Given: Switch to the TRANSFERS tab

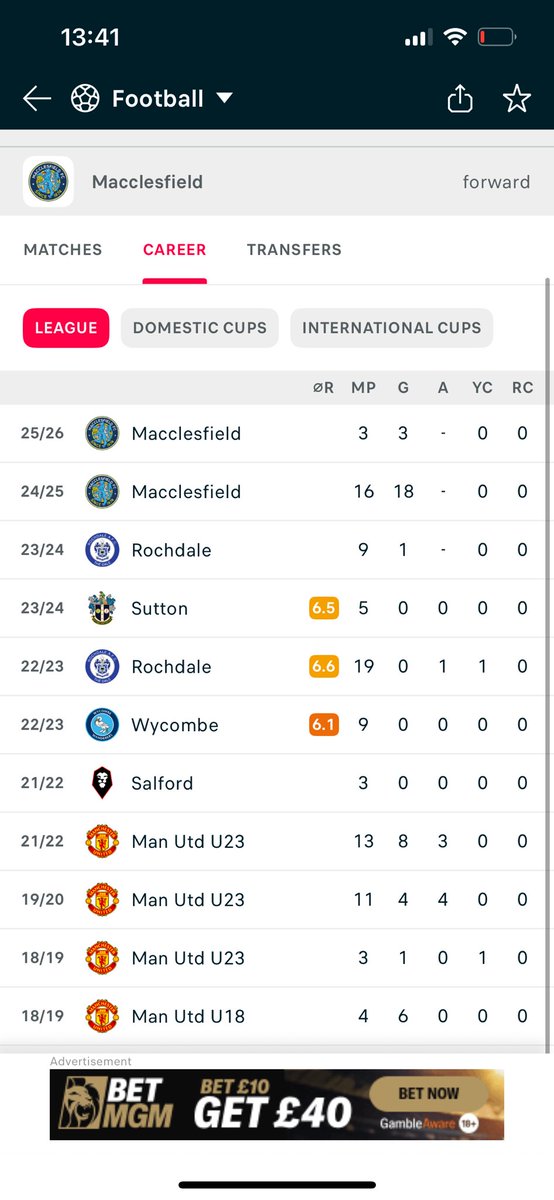Looking at the screenshot, I should coord(294,249).
